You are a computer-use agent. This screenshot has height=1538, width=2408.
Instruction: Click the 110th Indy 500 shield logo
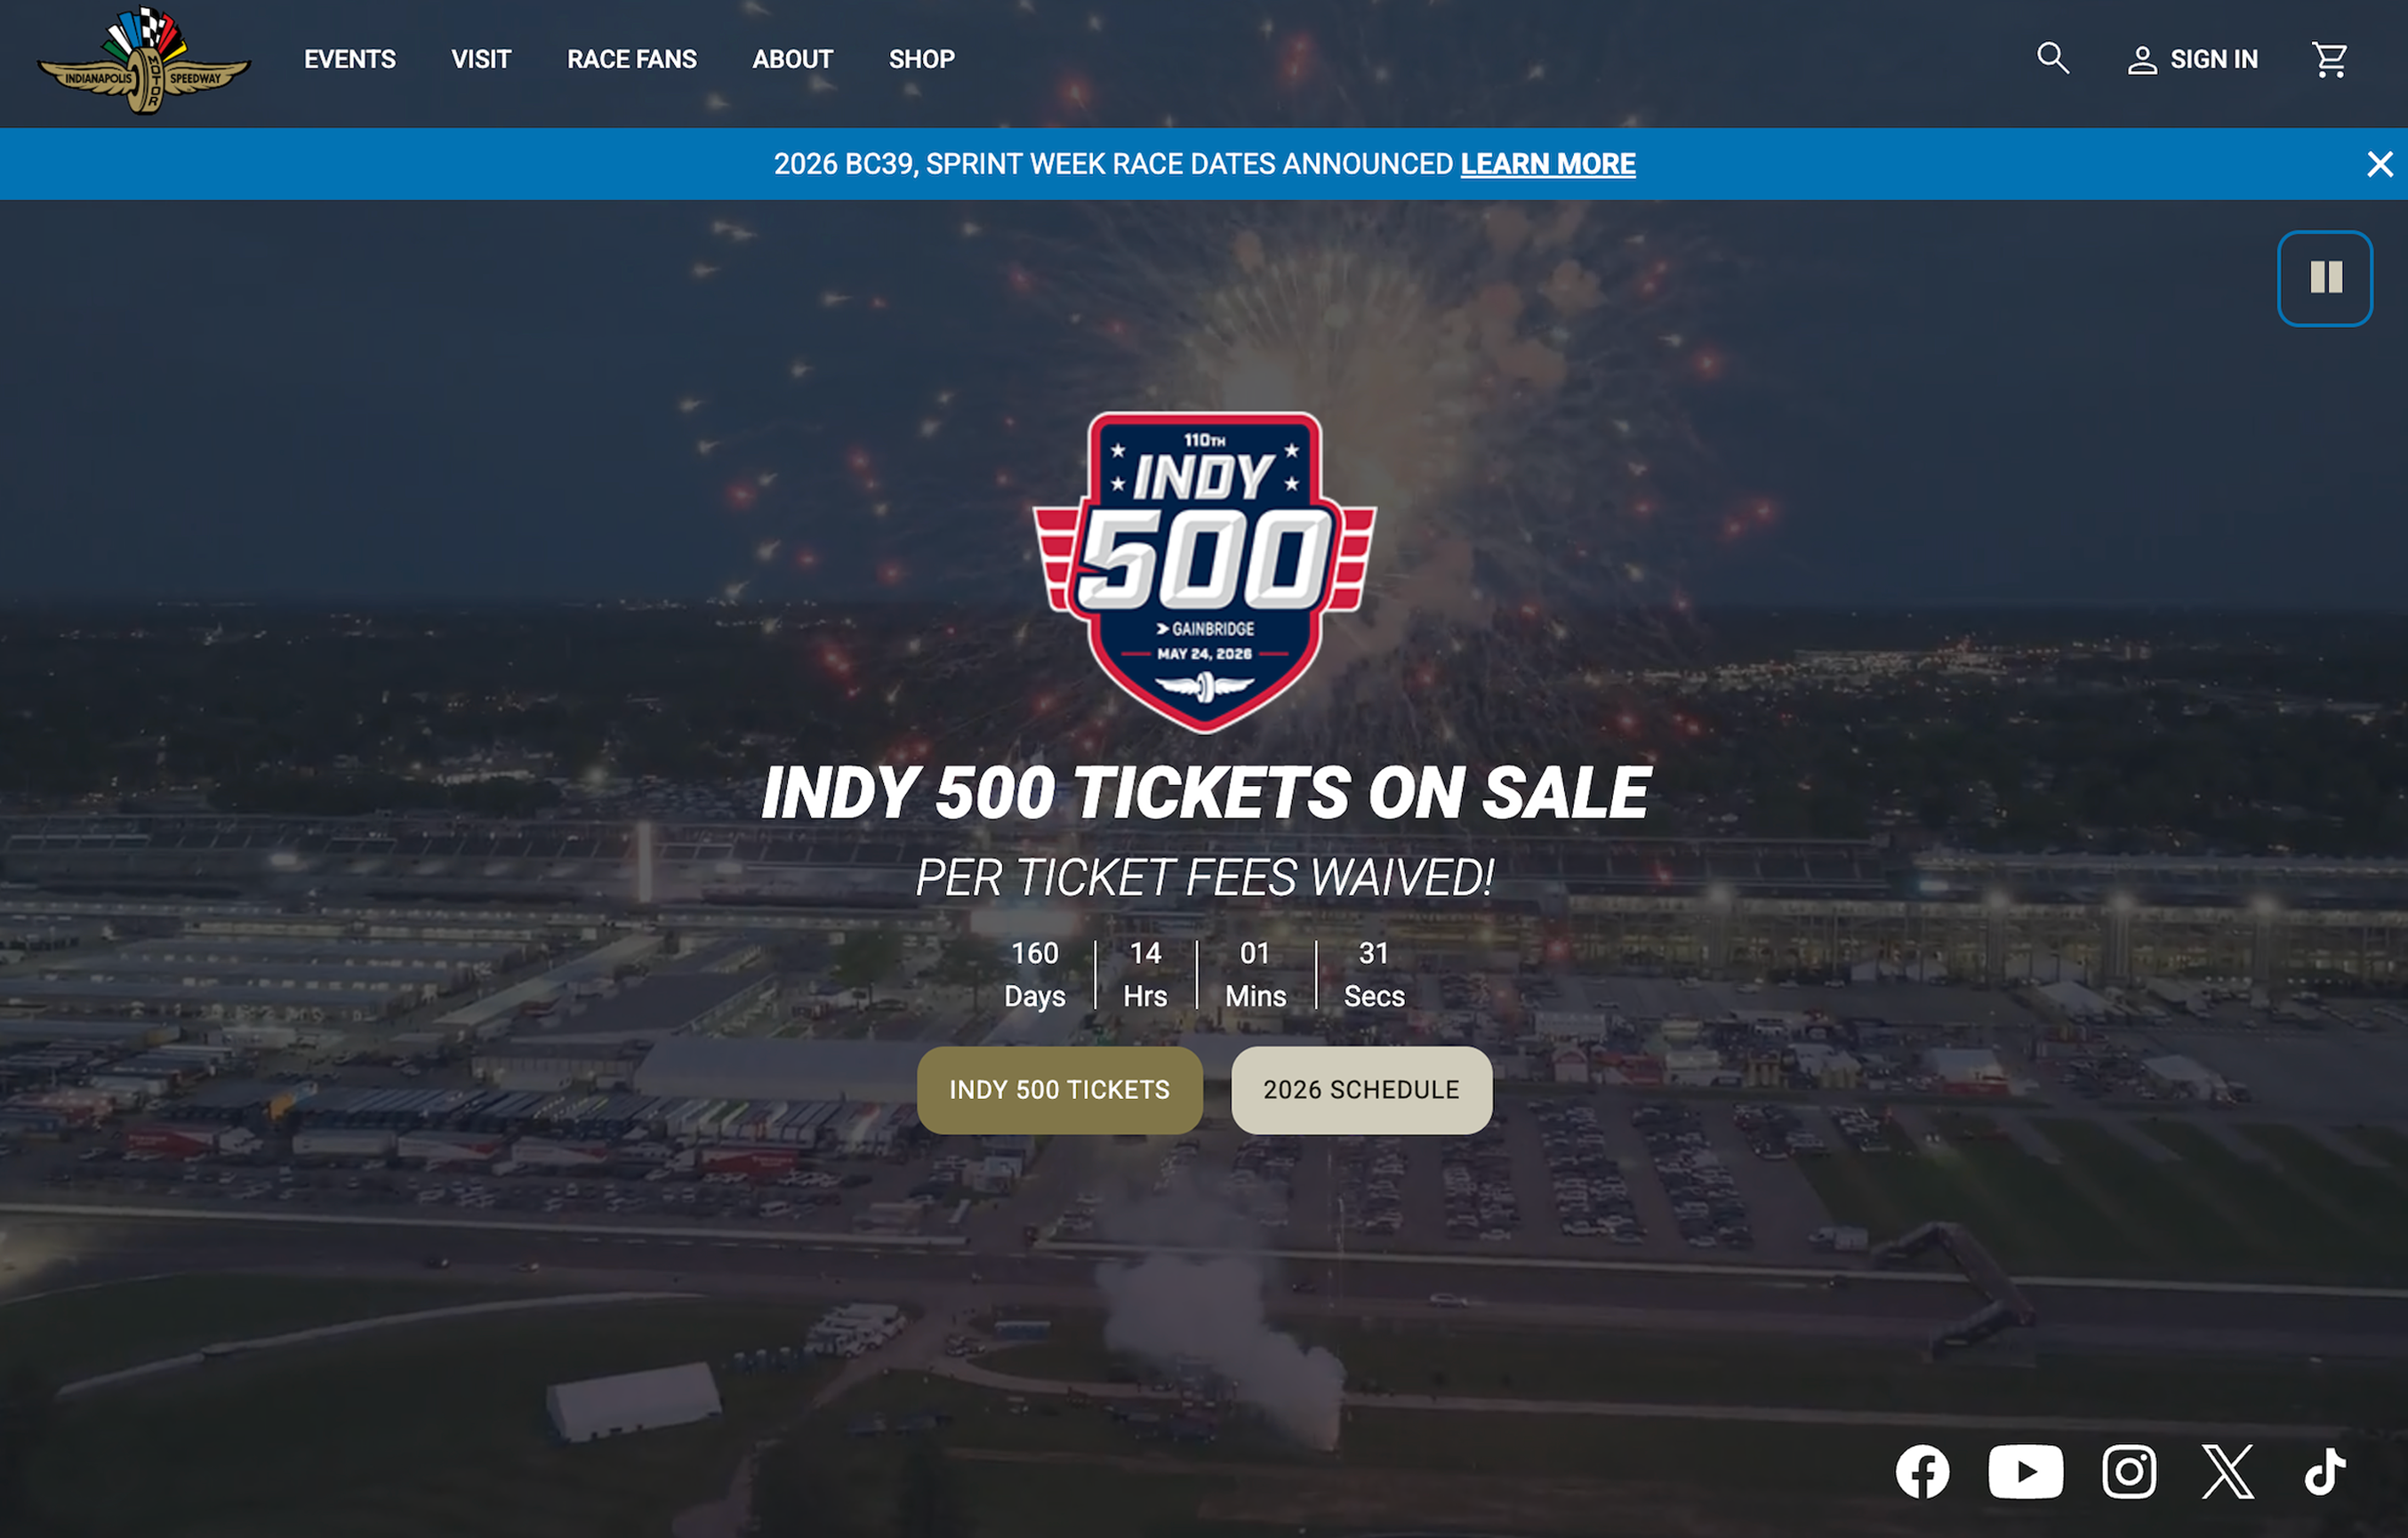pyautogui.click(x=1205, y=572)
